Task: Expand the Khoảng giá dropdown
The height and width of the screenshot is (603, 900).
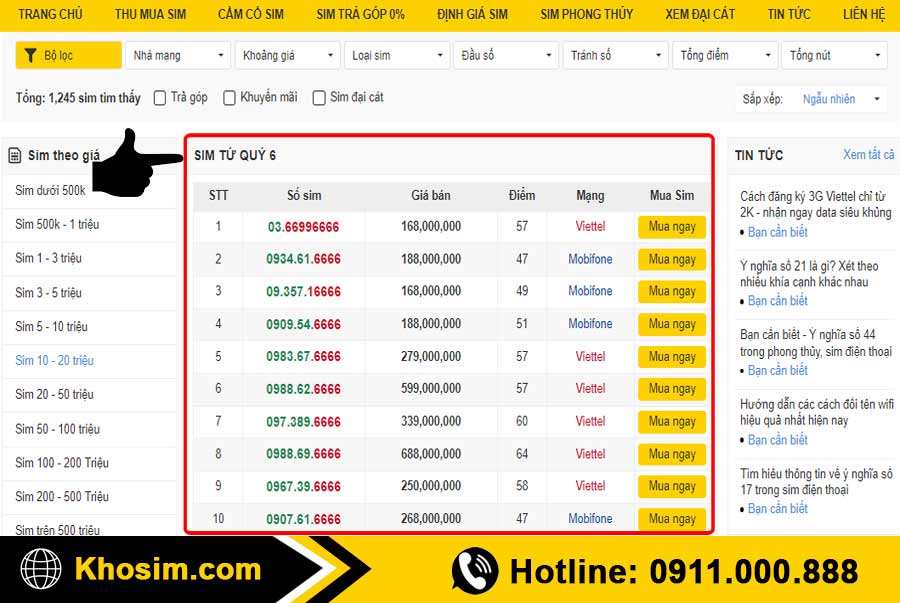Action: [287, 56]
